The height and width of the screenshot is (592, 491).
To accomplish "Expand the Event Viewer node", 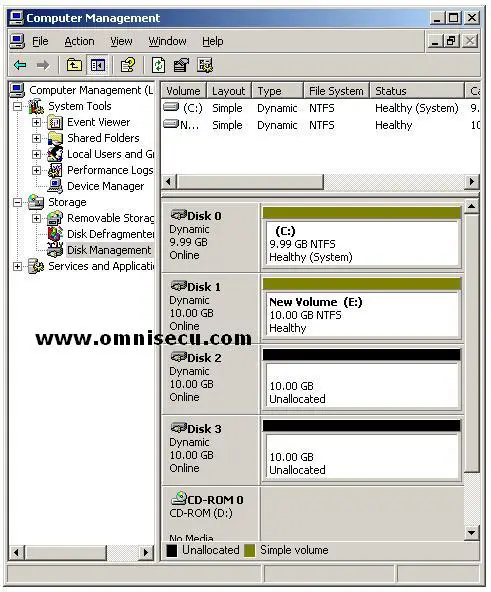I will click(x=36, y=122).
